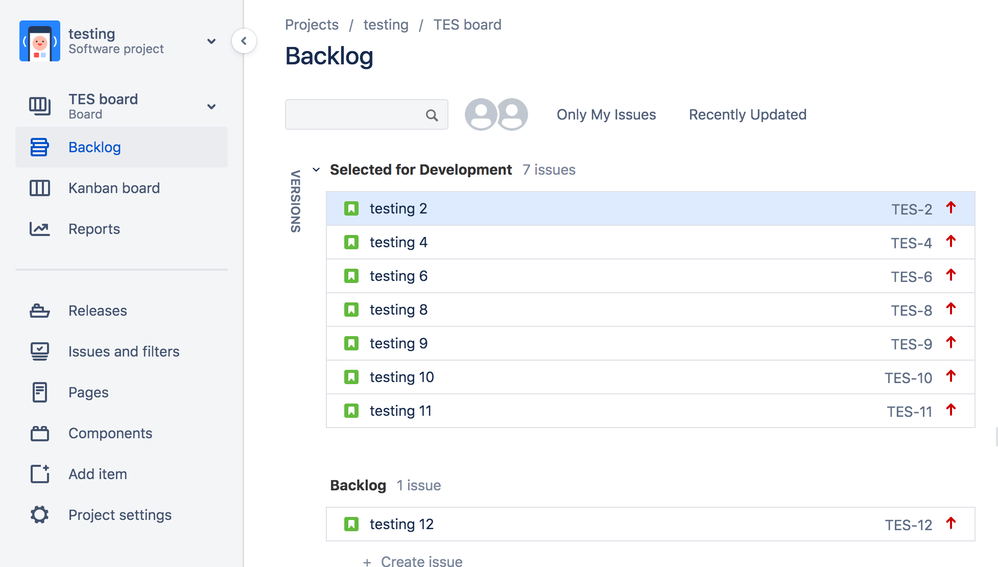Click TES board breadcrumb link

467,25
